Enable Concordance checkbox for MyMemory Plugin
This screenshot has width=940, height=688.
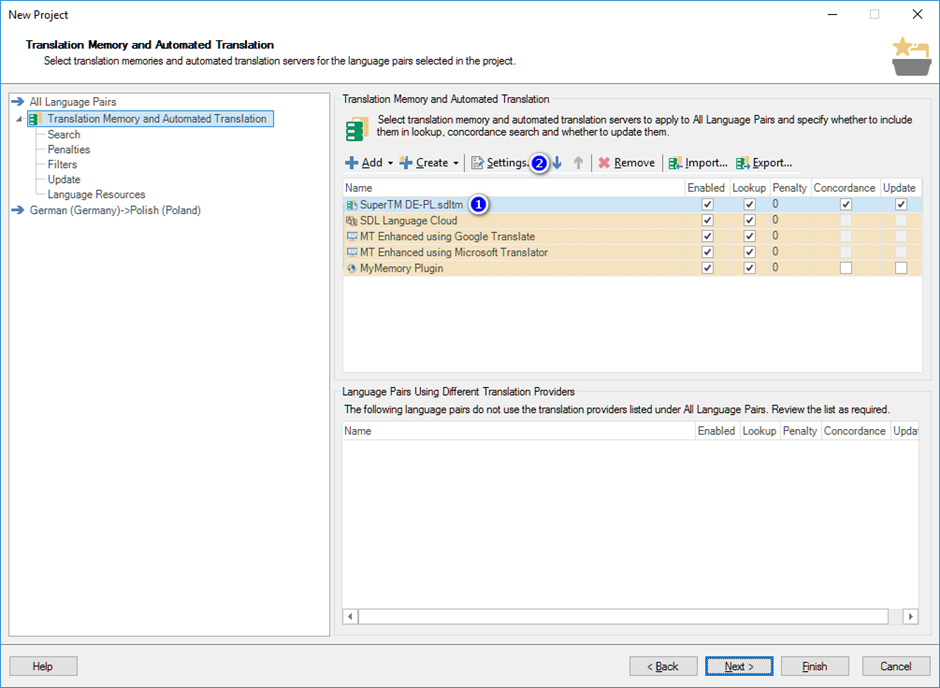coord(846,268)
